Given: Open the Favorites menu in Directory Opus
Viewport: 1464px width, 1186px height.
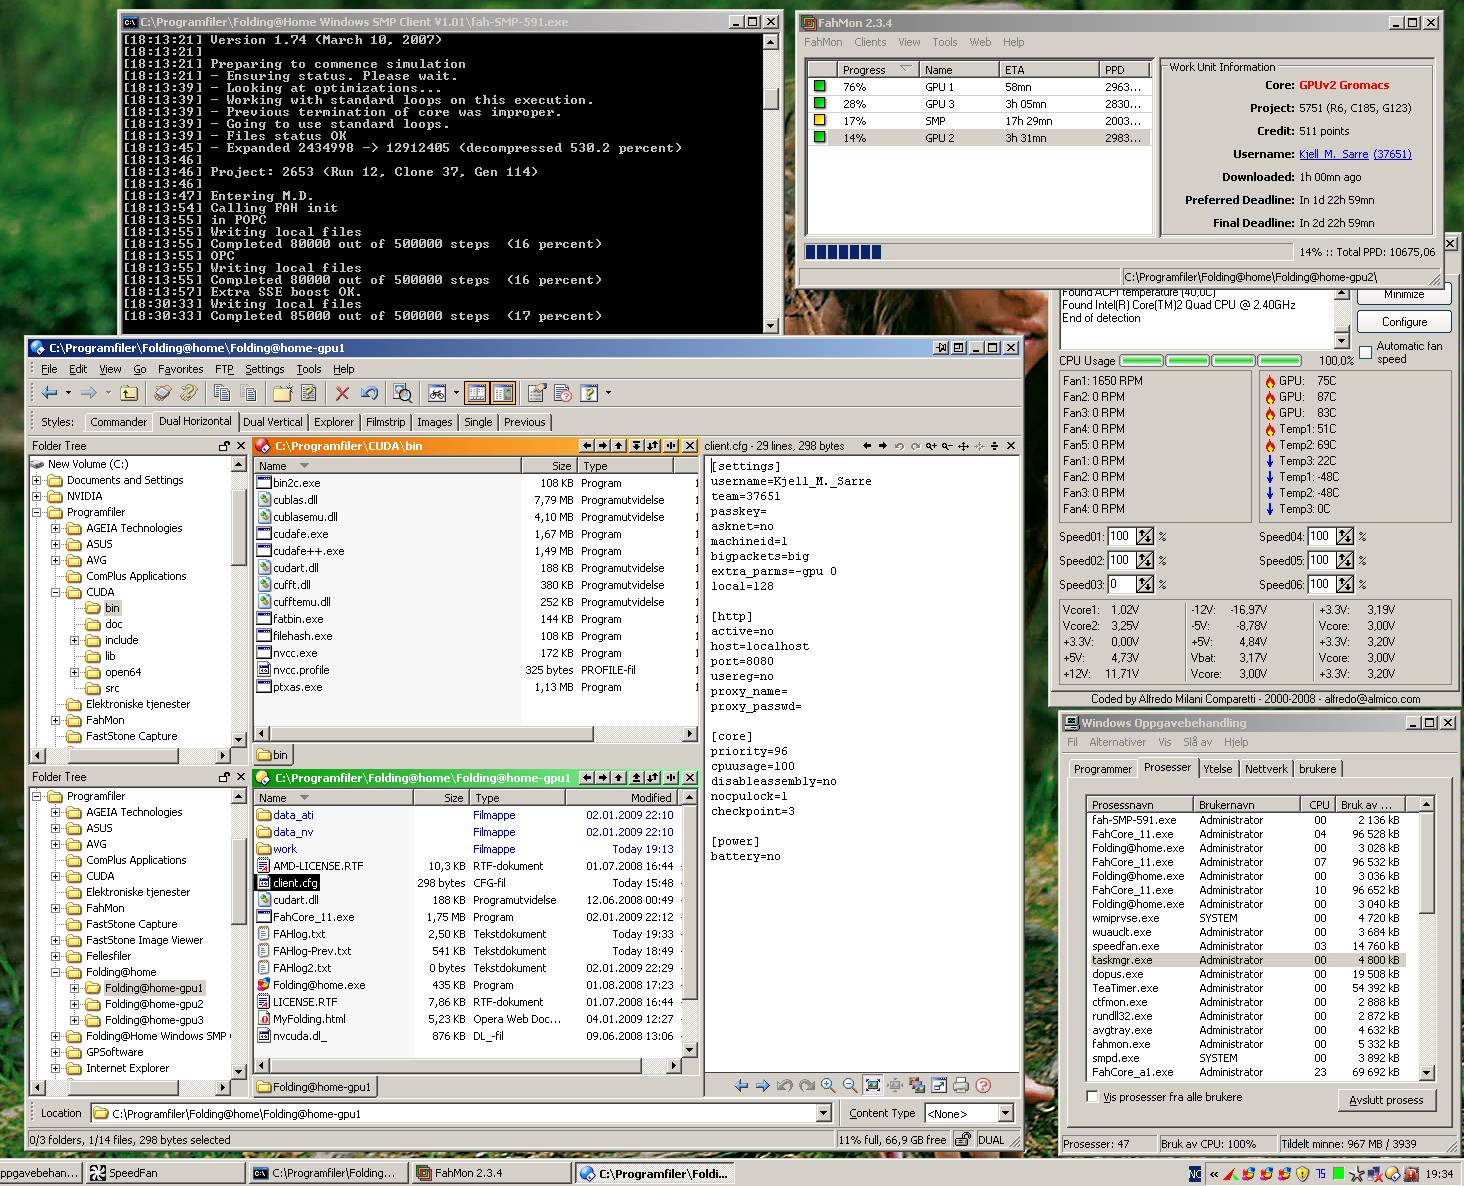Looking at the screenshot, I should (x=180, y=369).
